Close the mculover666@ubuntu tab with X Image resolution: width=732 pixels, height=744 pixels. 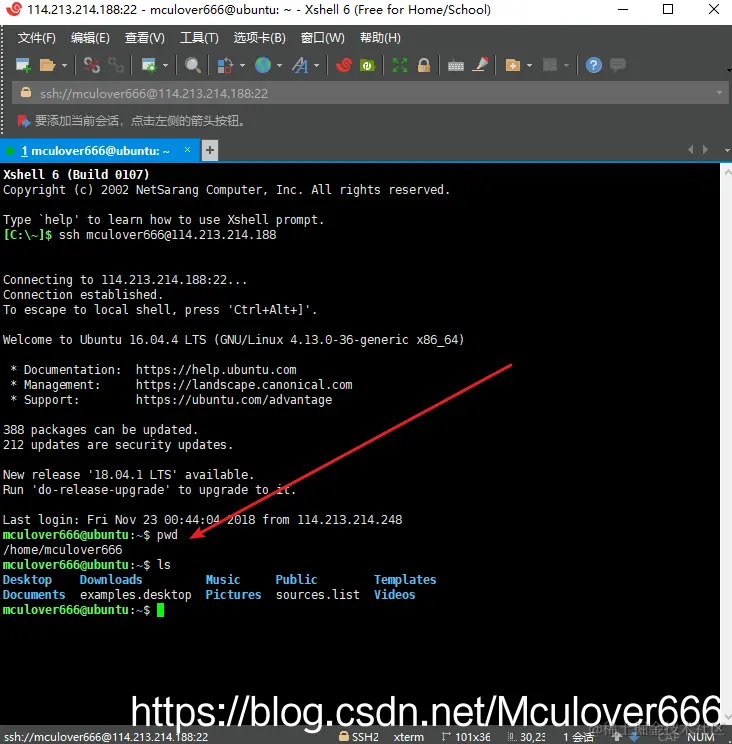187,150
